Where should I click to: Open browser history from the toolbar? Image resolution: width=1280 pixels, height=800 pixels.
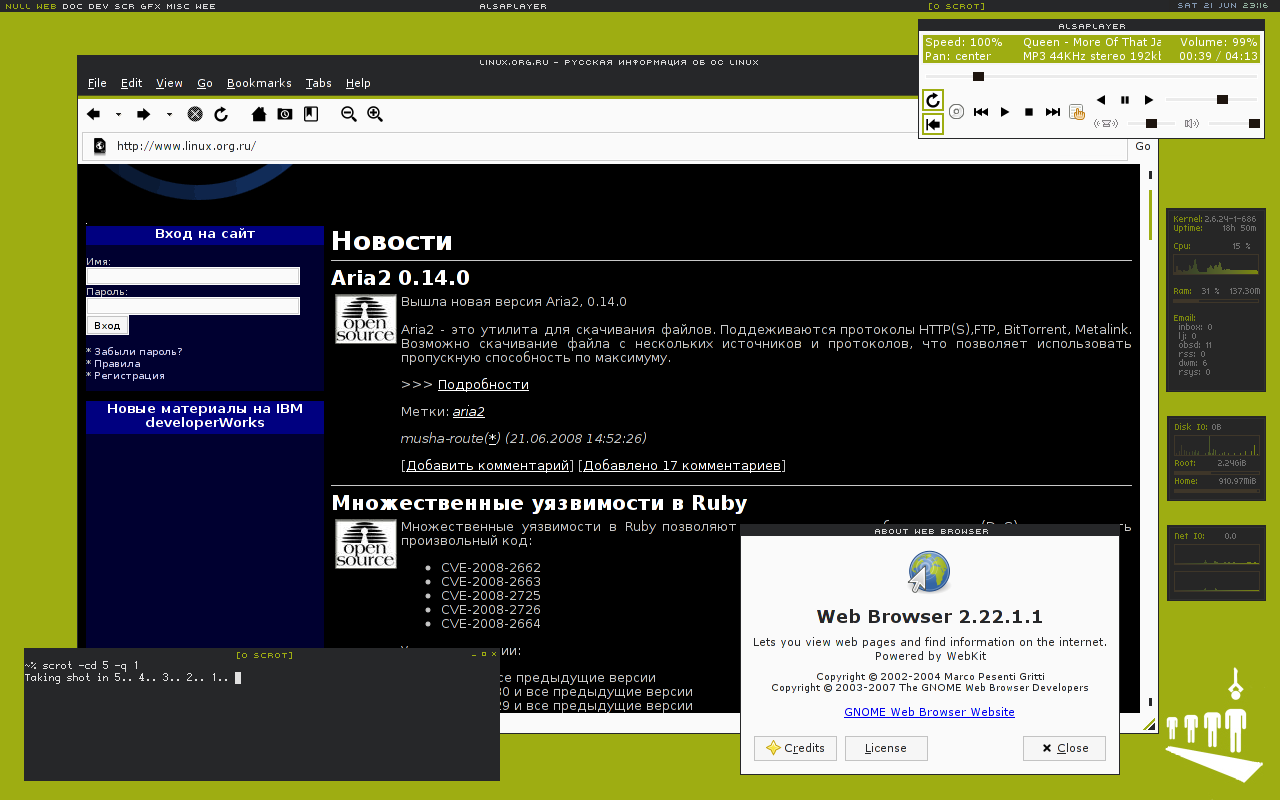click(x=285, y=114)
